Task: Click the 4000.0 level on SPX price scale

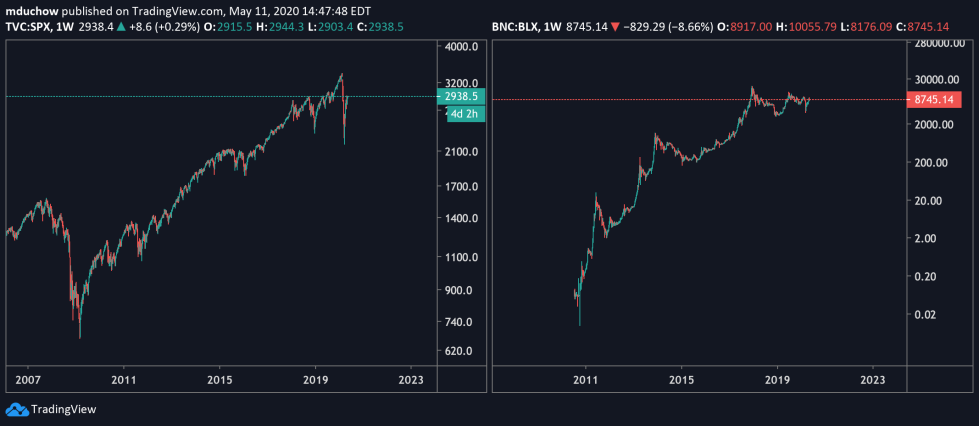Action: (x=465, y=47)
